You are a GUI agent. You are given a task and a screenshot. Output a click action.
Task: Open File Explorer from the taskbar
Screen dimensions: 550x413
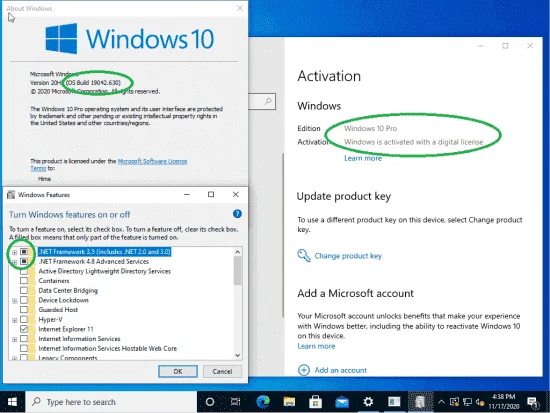289,402
